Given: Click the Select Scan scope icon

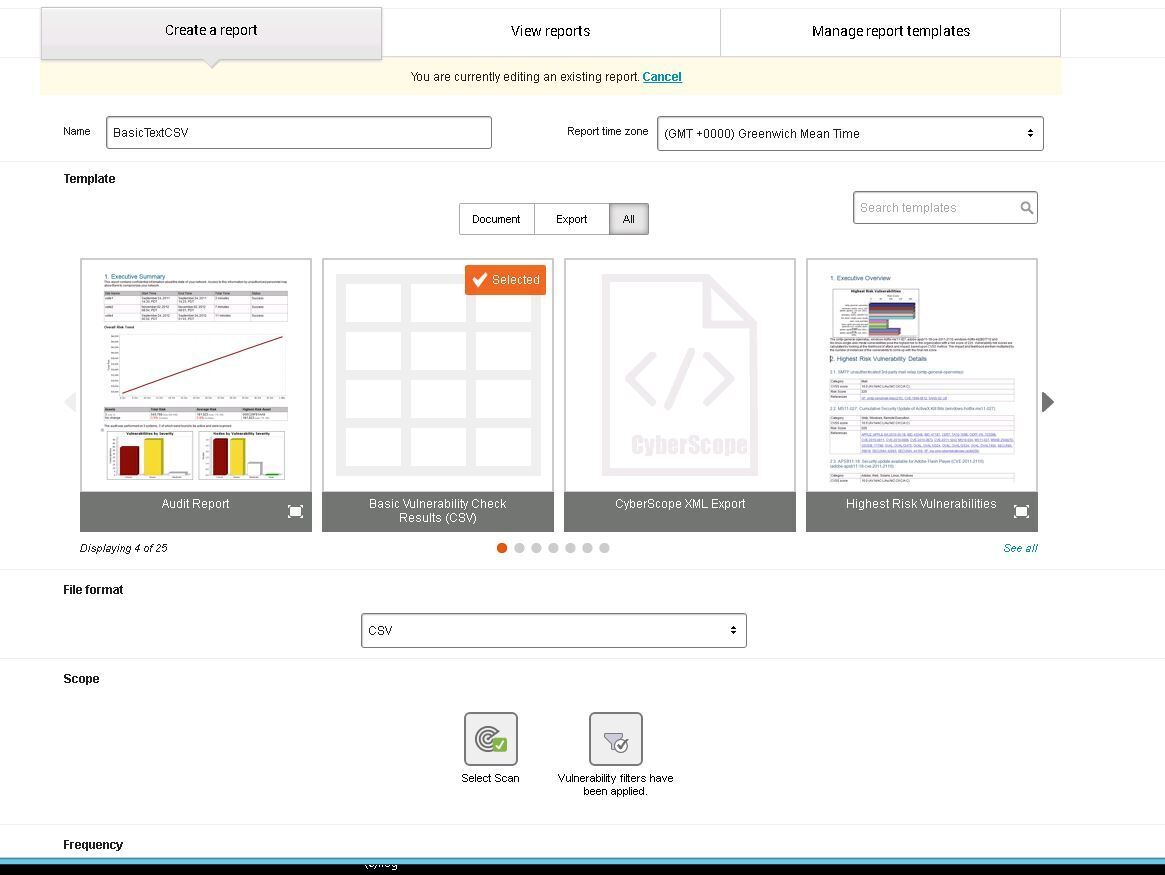Looking at the screenshot, I should point(490,739).
